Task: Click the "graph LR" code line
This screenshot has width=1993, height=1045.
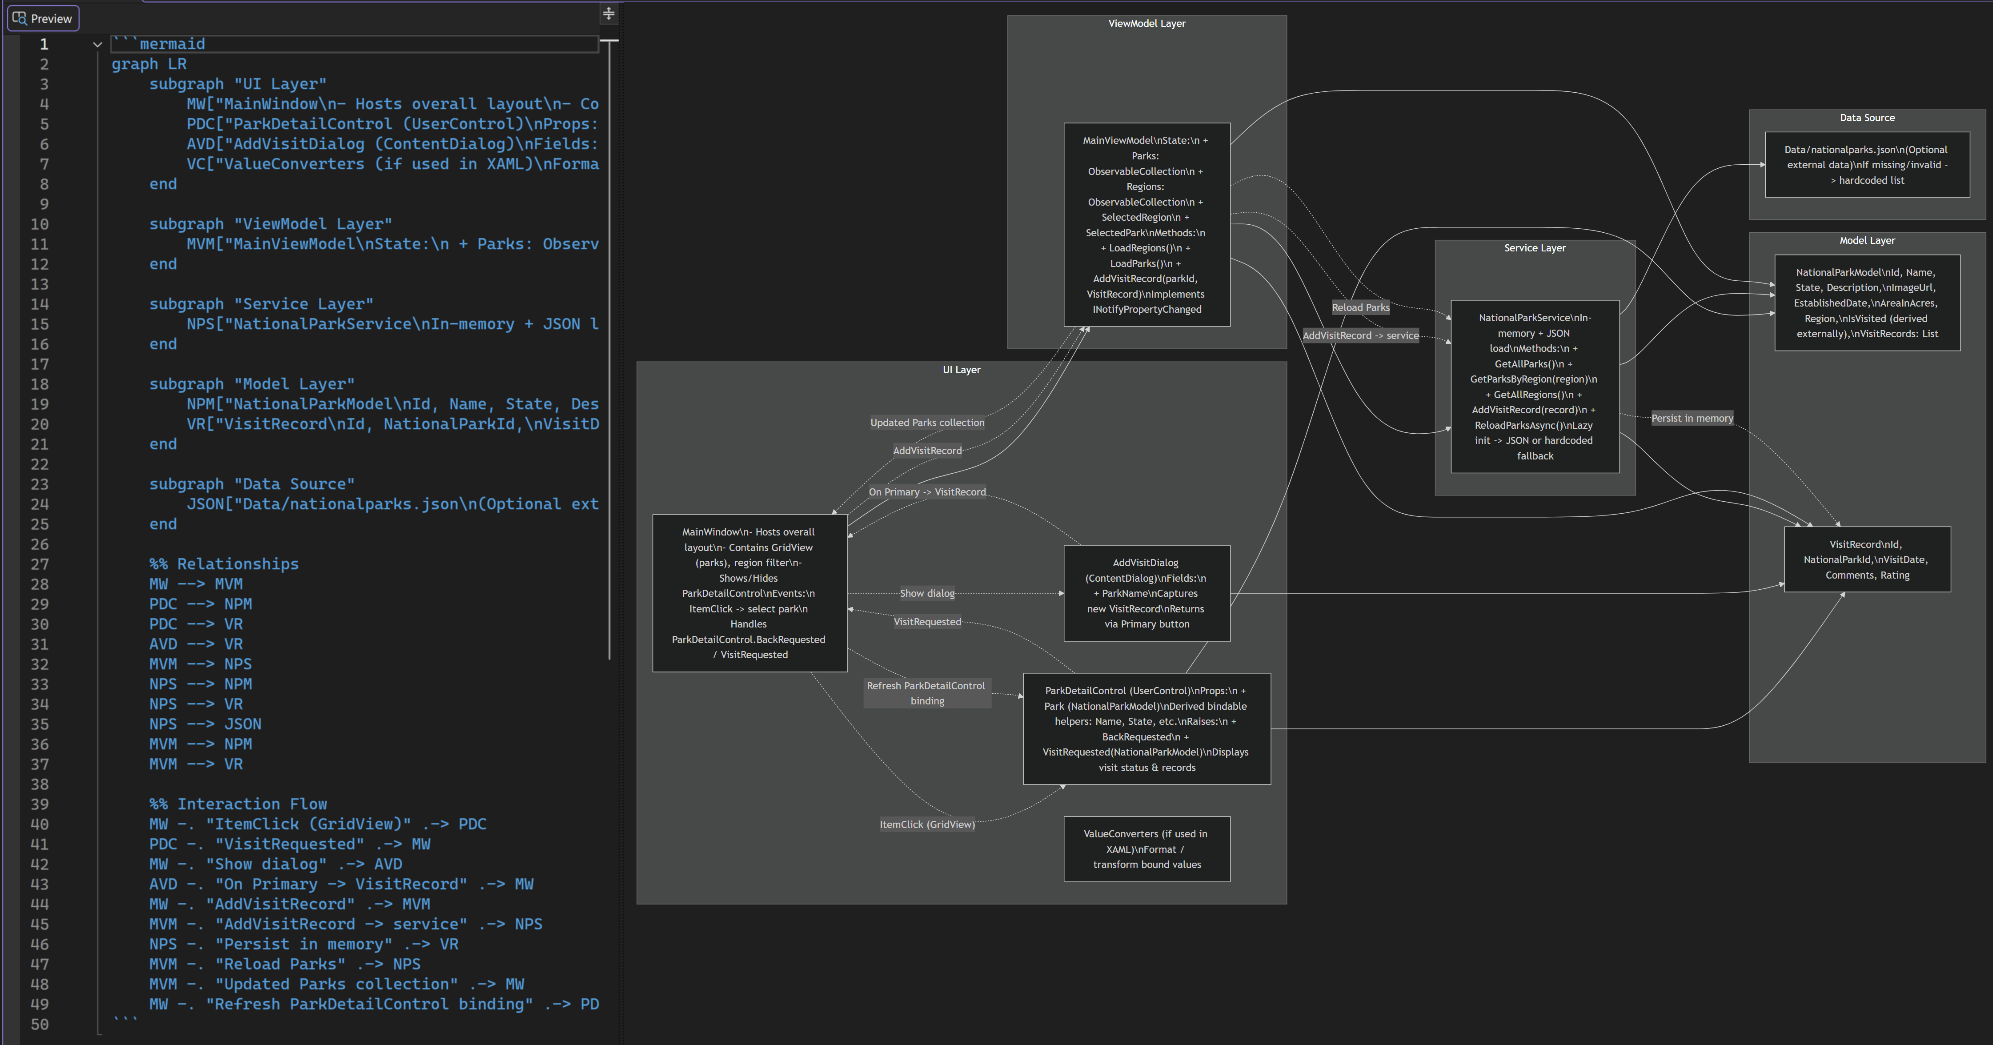Action: coord(149,64)
